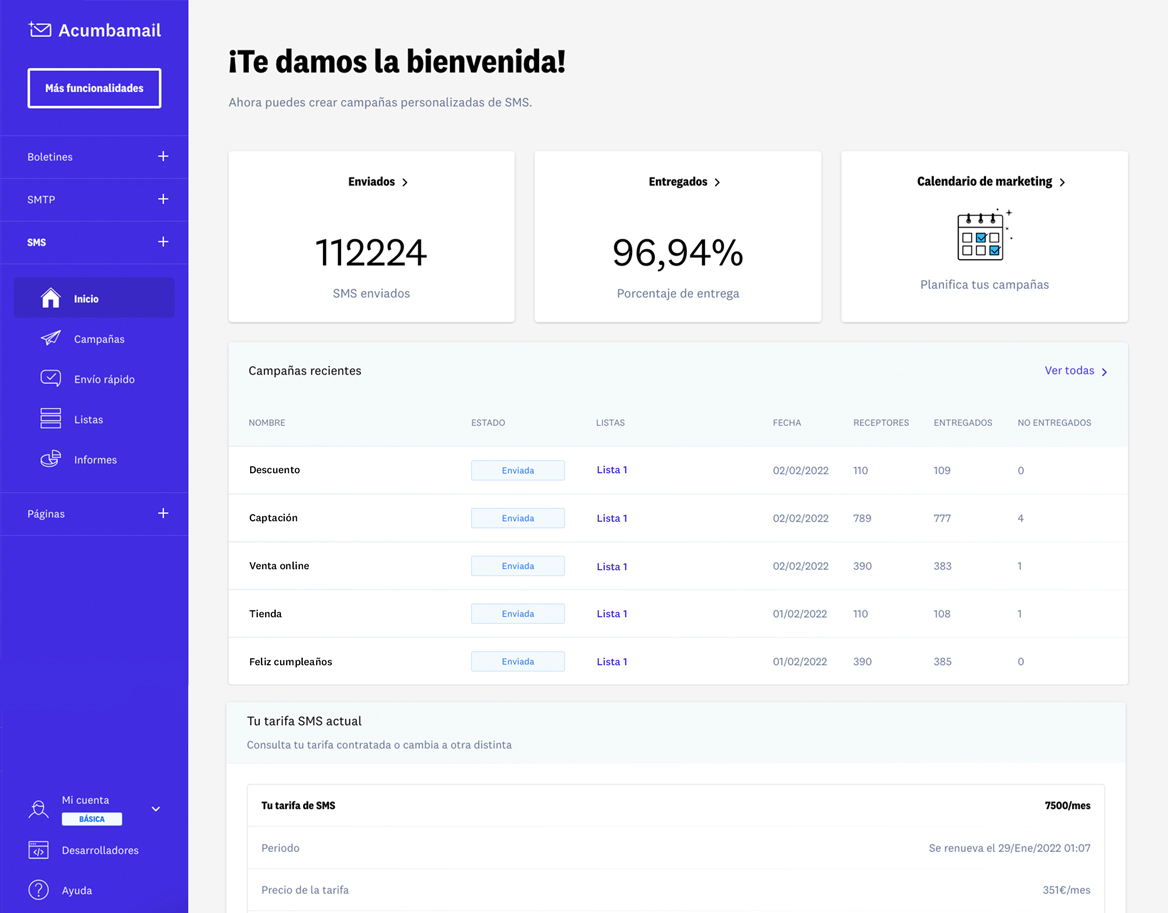The height and width of the screenshot is (913, 1168).
Task: Select the Inicio home icon
Action: [x=50, y=297]
